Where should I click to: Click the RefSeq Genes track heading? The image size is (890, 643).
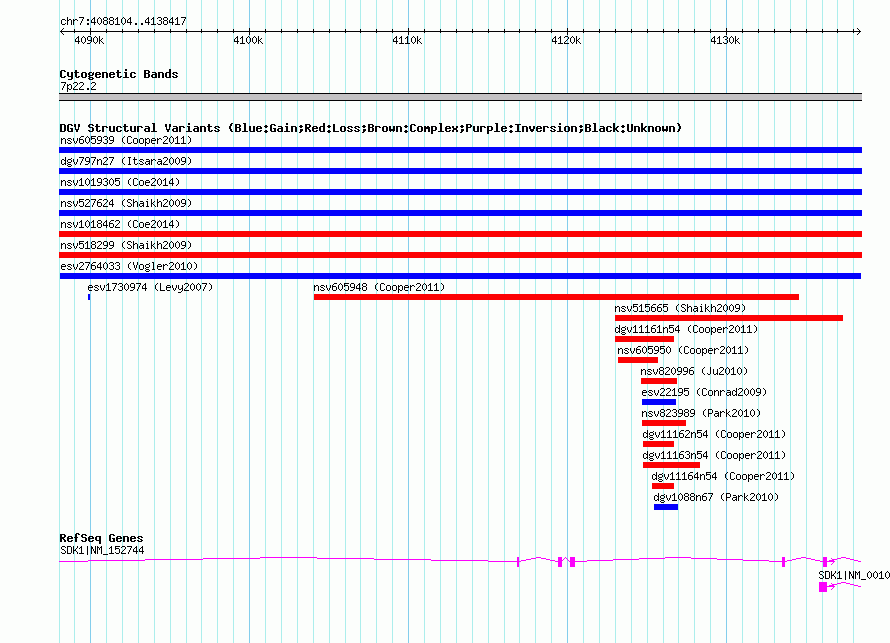(x=101, y=538)
